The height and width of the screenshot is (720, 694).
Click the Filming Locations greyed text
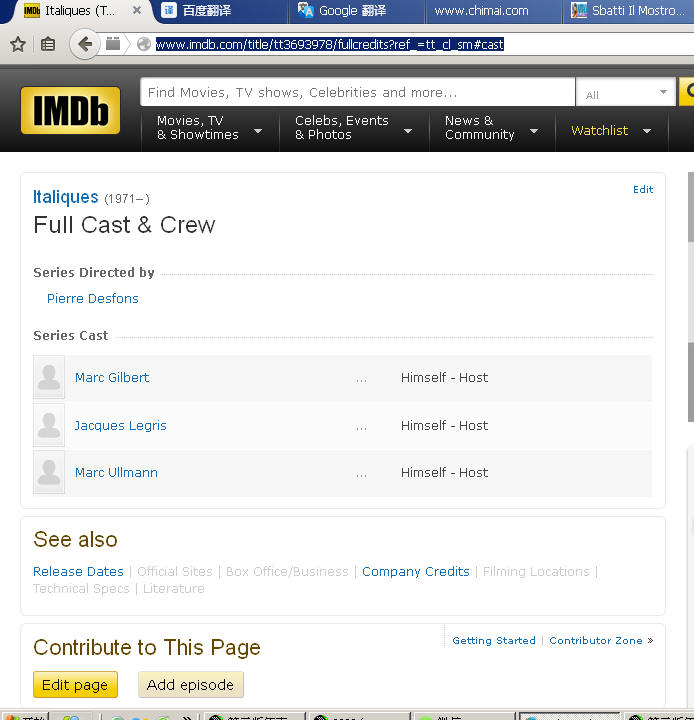click(x=536, y=572)
